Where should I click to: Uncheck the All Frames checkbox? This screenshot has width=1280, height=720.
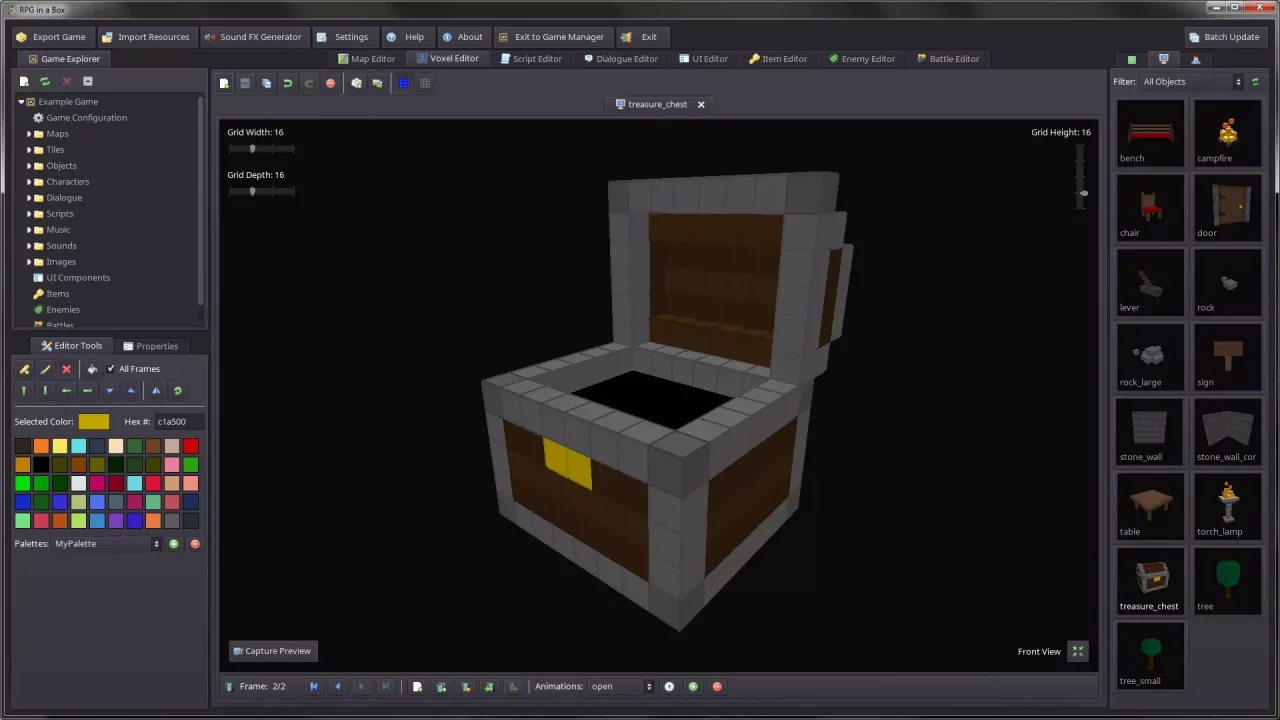[x=110, y=368]
